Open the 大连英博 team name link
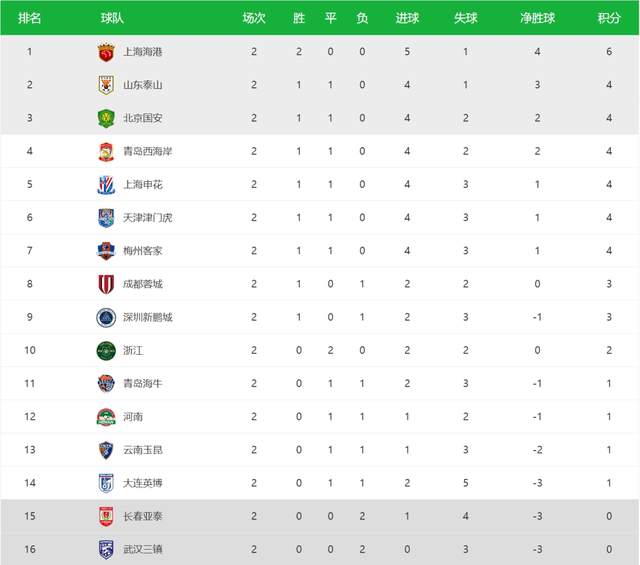640x565 pixels. pyautogui.click(x=143, y=483)
